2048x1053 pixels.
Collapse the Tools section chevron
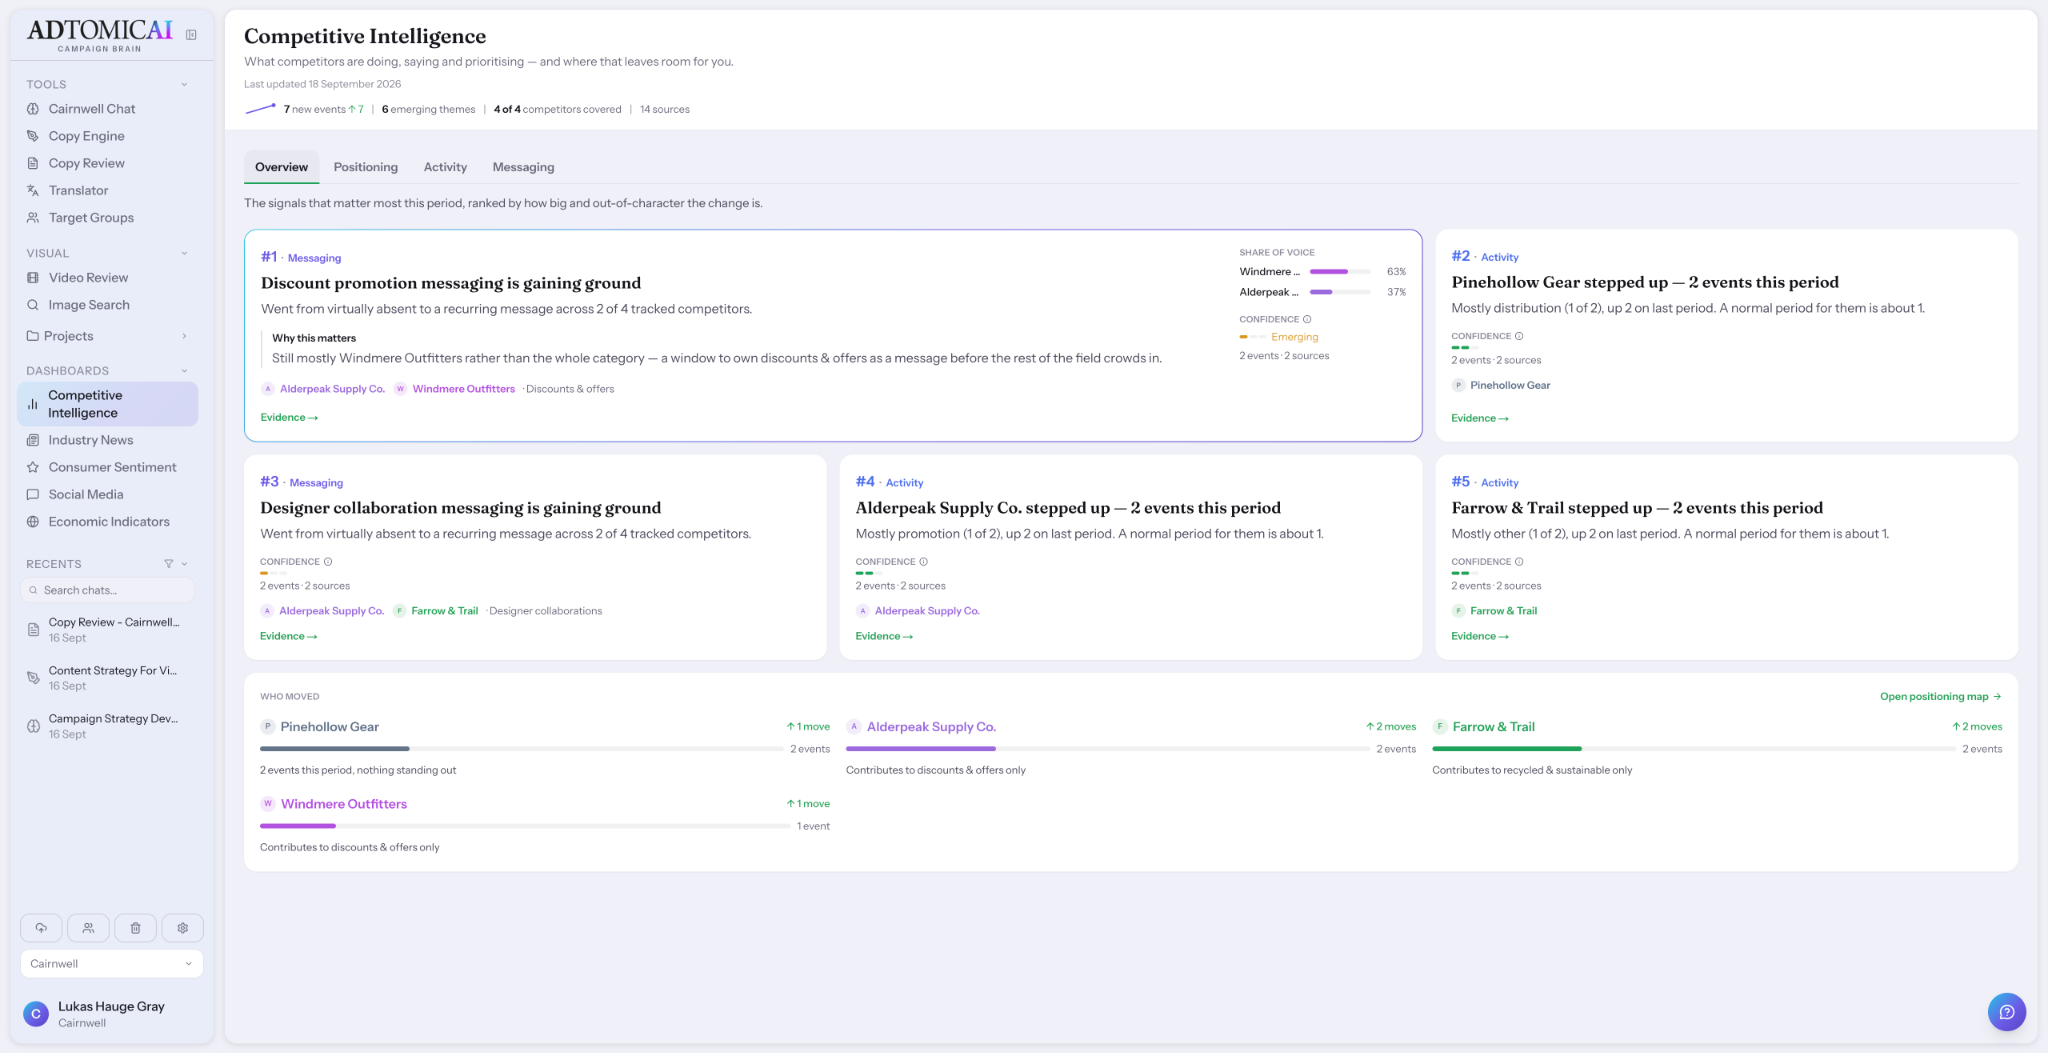tap(184, 84)
